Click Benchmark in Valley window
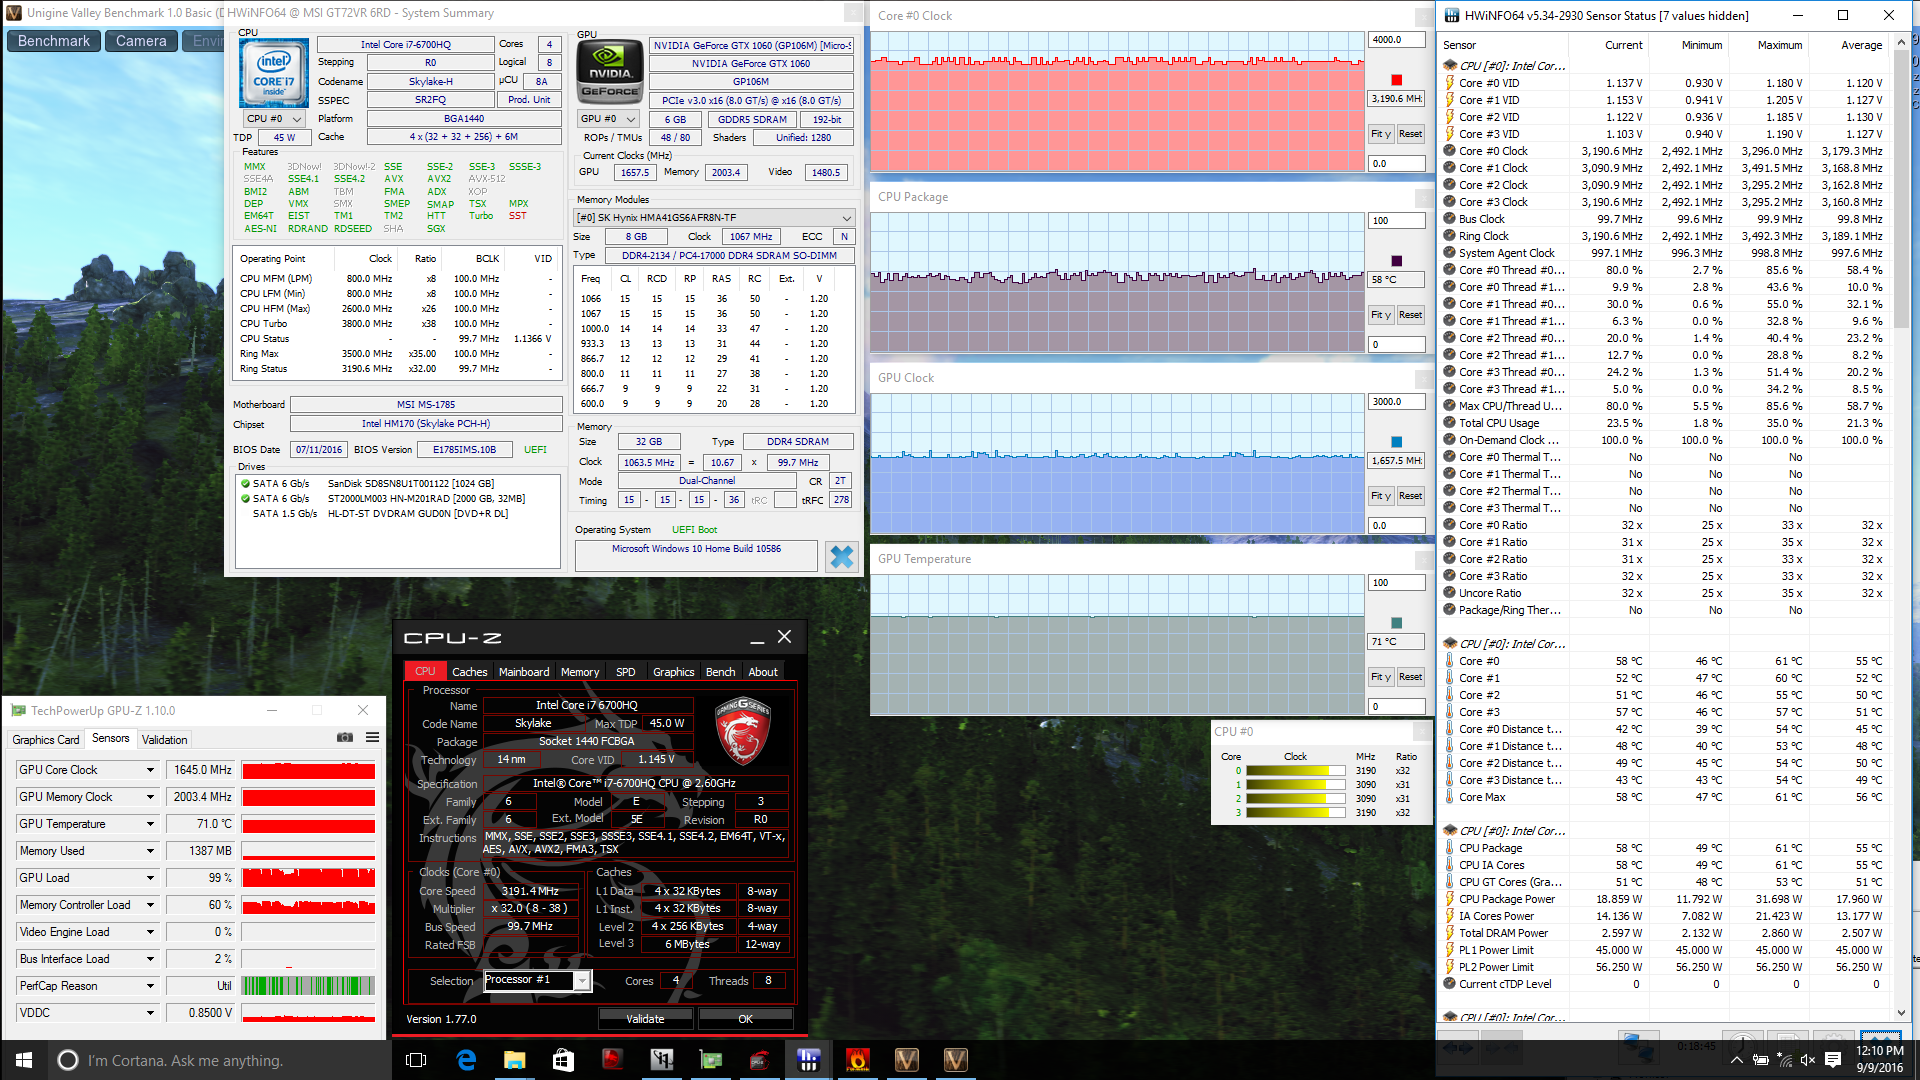 pos(54,41)
